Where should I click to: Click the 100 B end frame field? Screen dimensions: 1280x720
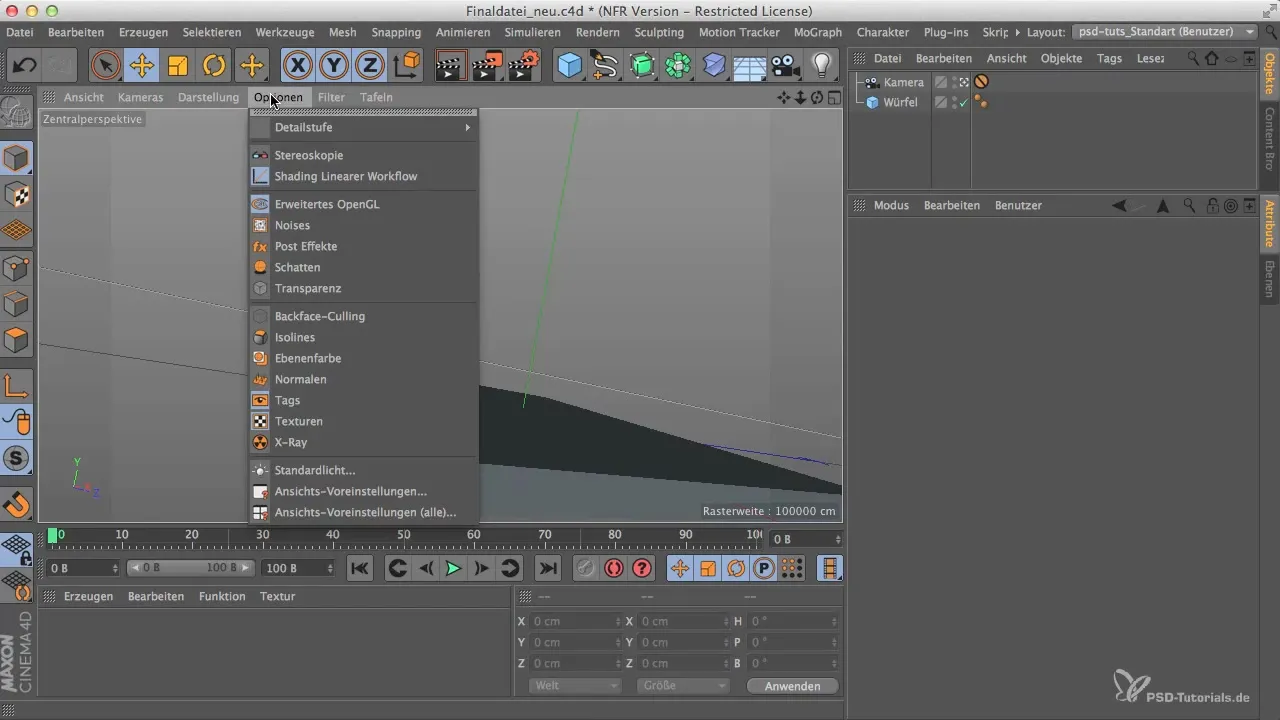tap(298, 568)
